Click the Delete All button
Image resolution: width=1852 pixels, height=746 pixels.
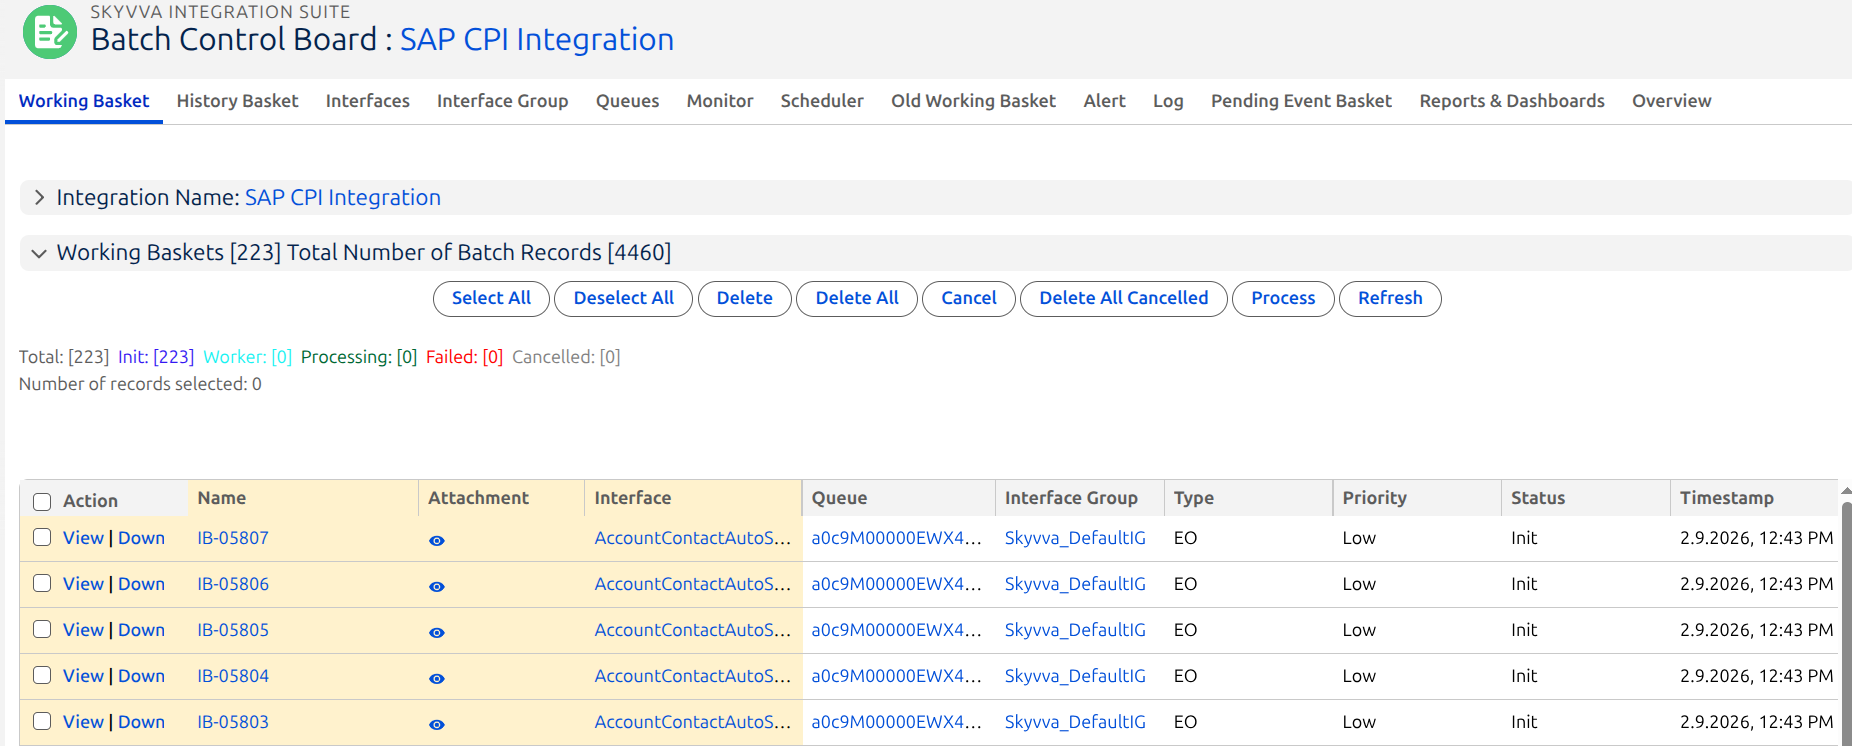coord(857,298)
